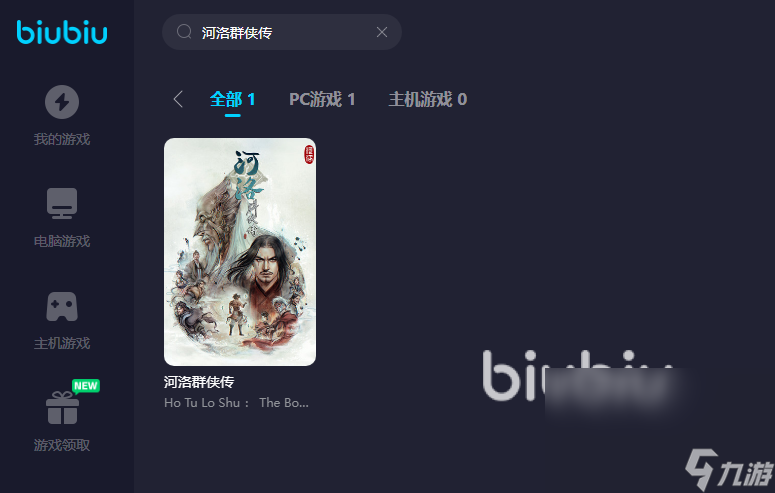Click the green NEW badge

[x=86, y=386]
